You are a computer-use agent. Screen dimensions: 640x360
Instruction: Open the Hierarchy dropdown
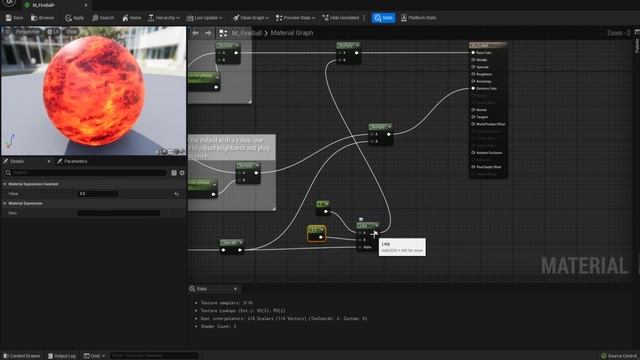pyautogui.click(x=163, y=18)
